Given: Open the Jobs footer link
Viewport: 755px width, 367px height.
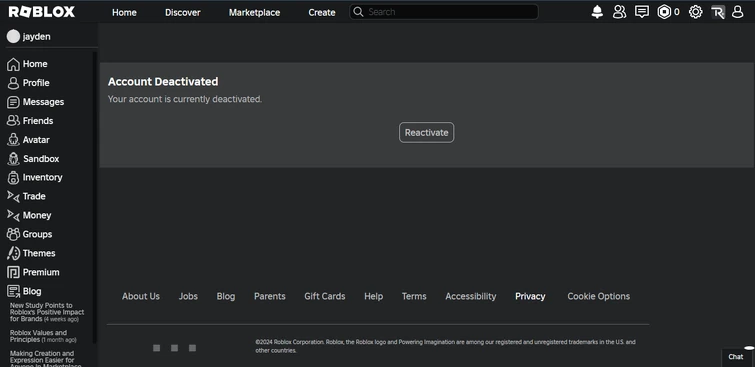Looking at the screenshot, I should (x=188, y=297).
